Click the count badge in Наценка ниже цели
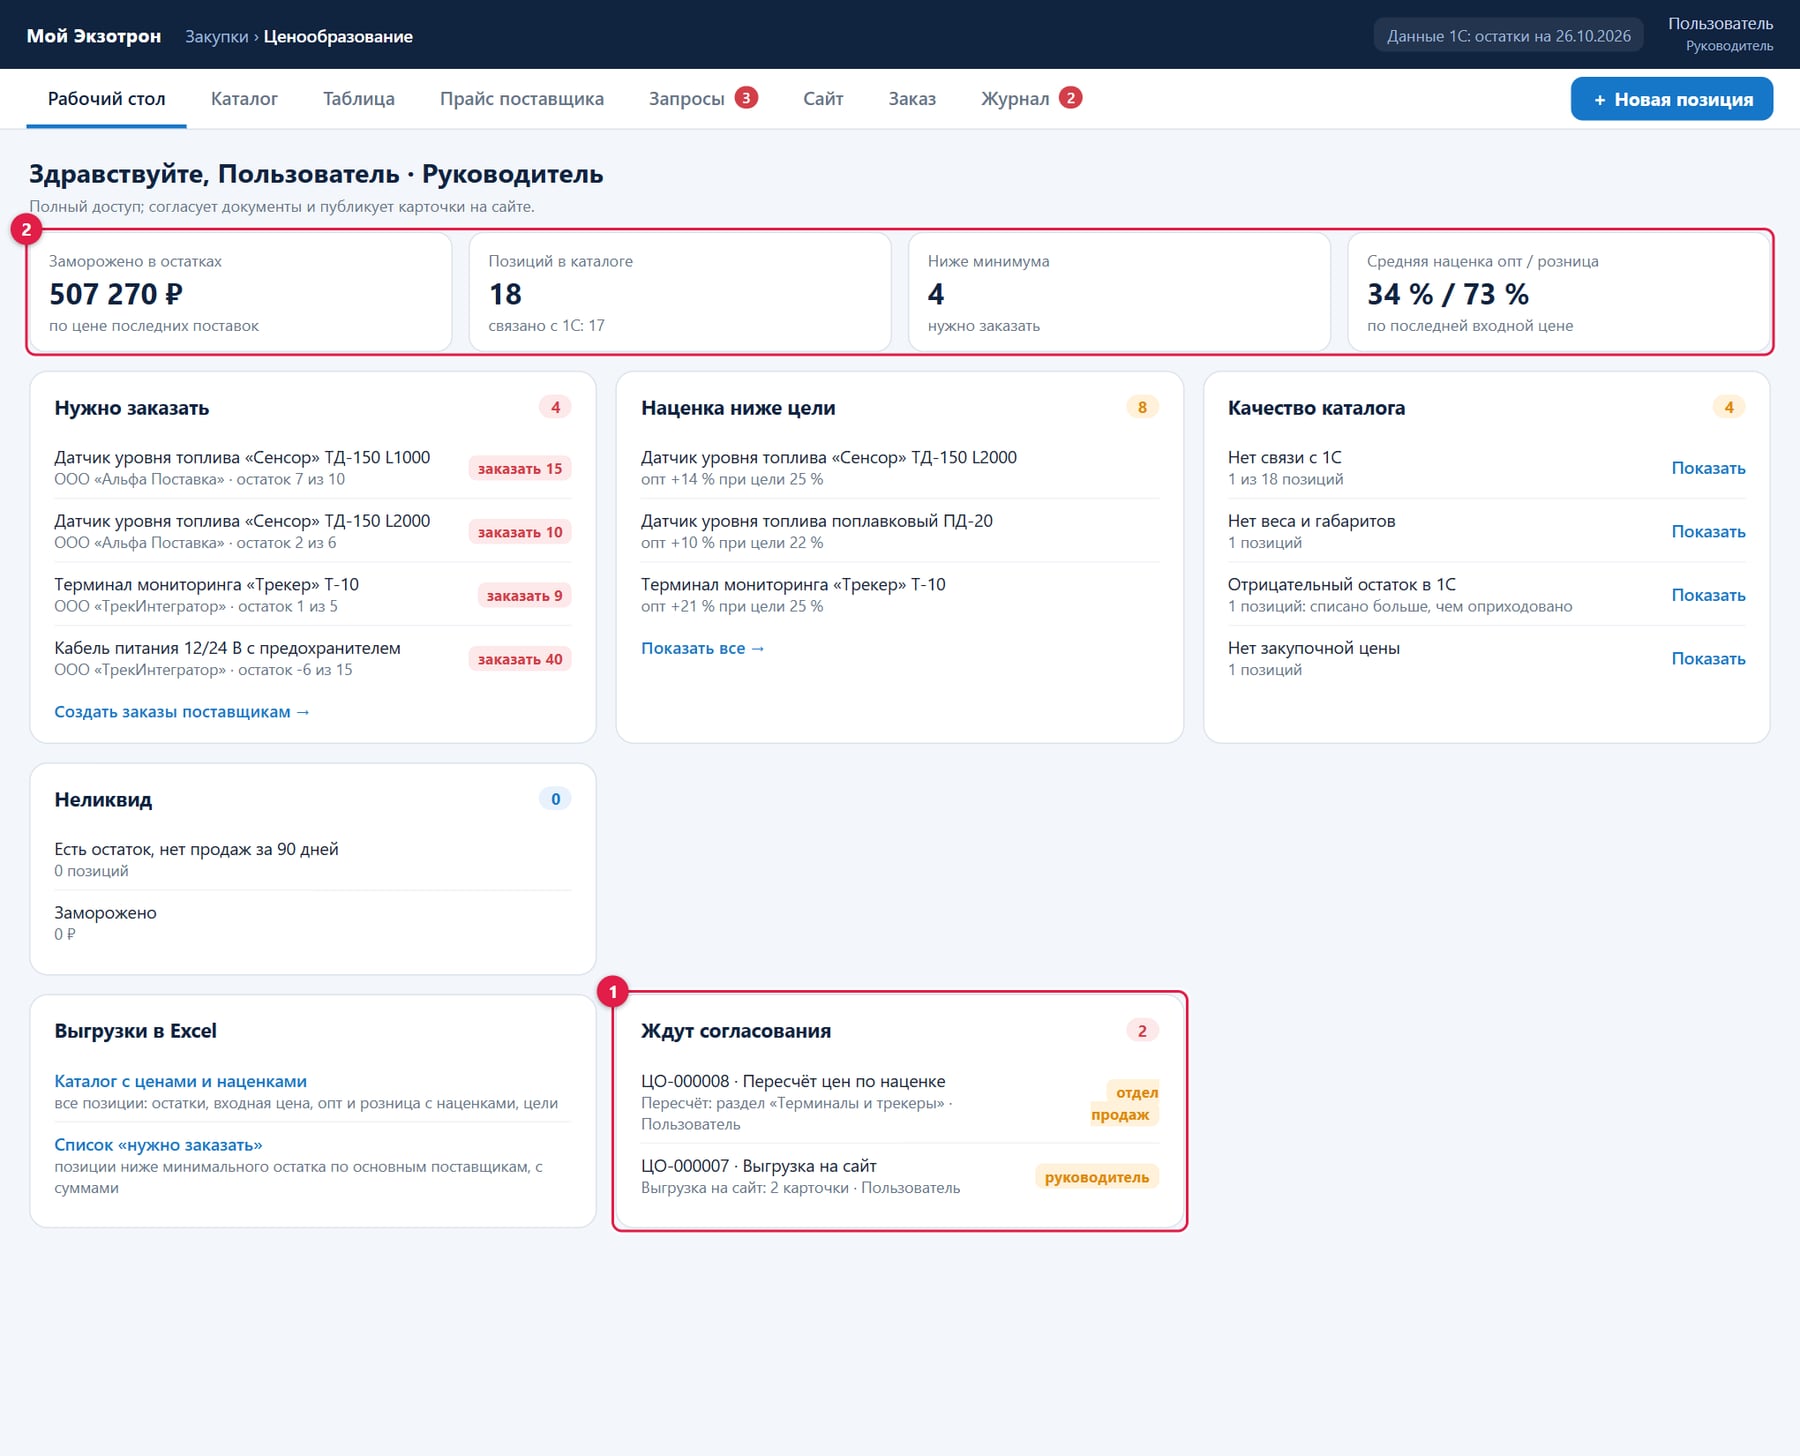The width and height of the screenshot is (1800, 1456). pyautogui.click(x=1142, y=407)
